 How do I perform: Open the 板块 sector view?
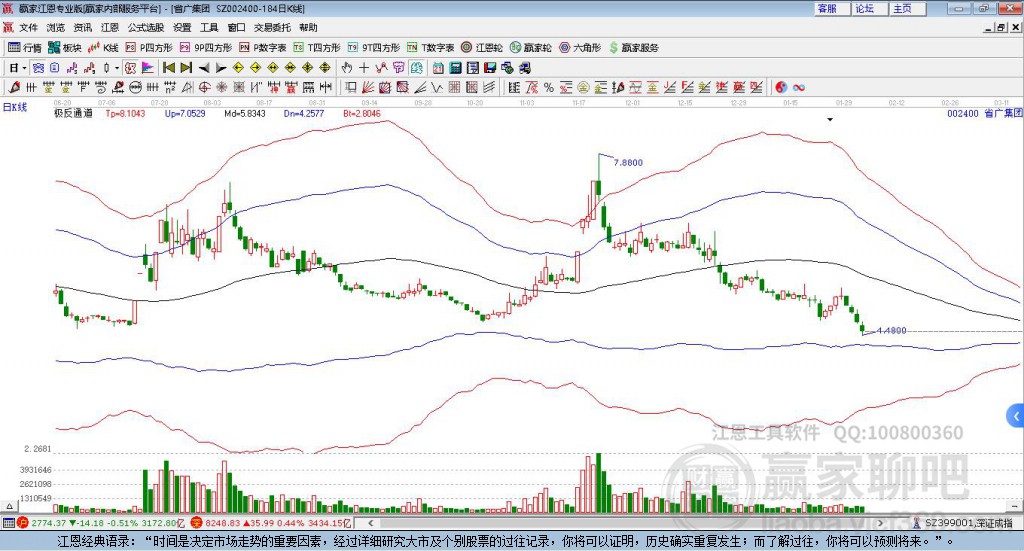(x=64, y=48)
